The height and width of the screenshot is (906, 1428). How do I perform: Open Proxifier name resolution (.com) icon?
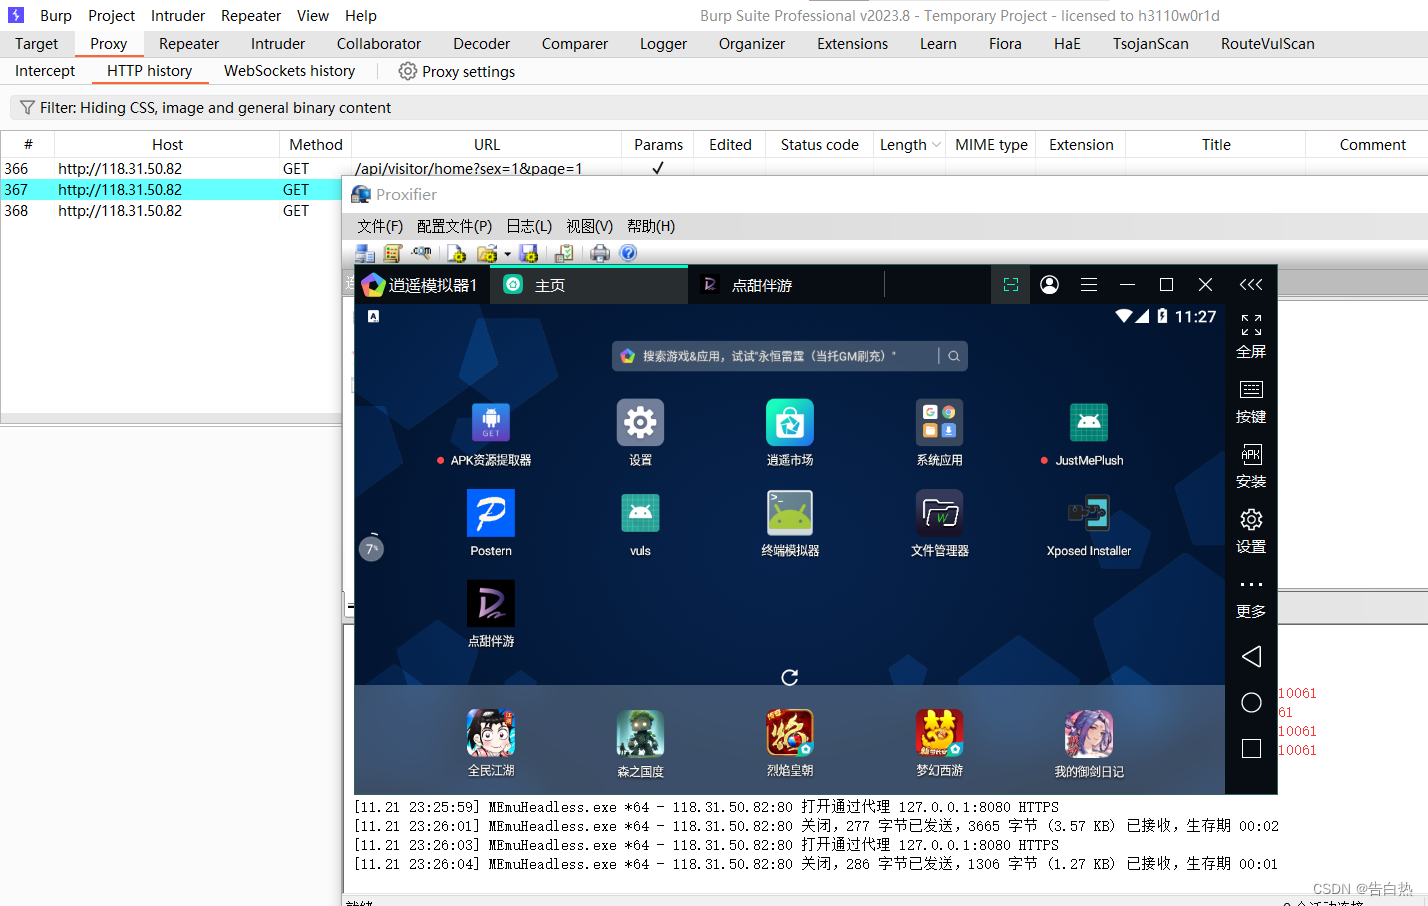[422, 254]
